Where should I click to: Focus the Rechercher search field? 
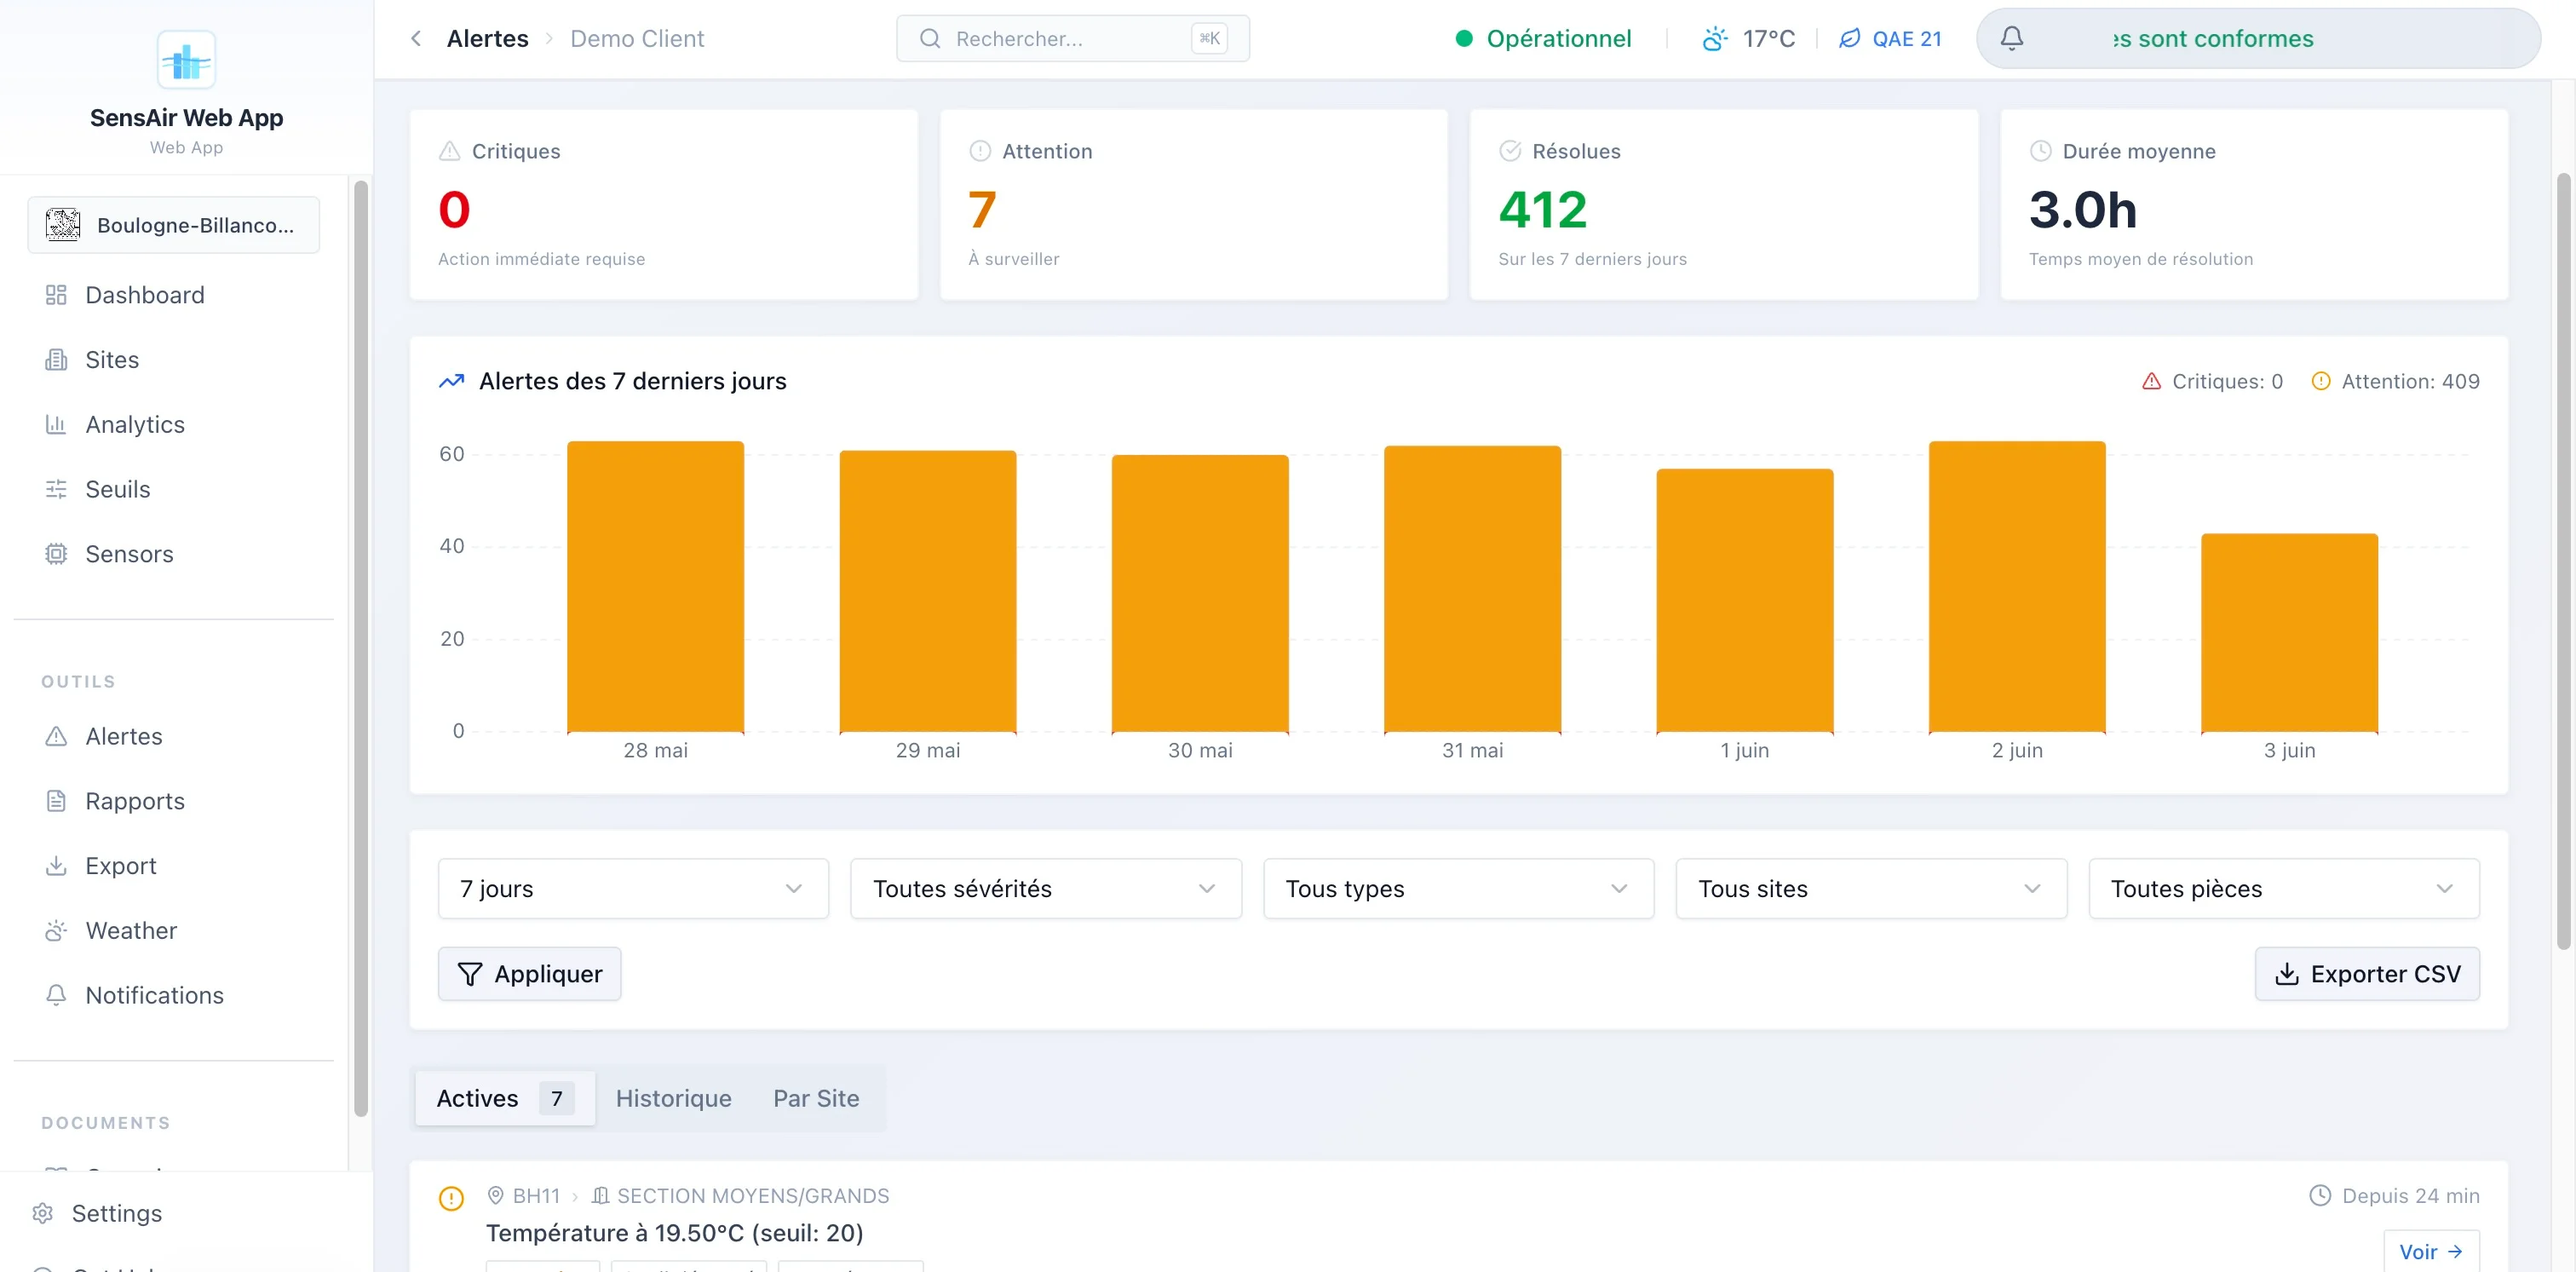tap(1073, 38)
